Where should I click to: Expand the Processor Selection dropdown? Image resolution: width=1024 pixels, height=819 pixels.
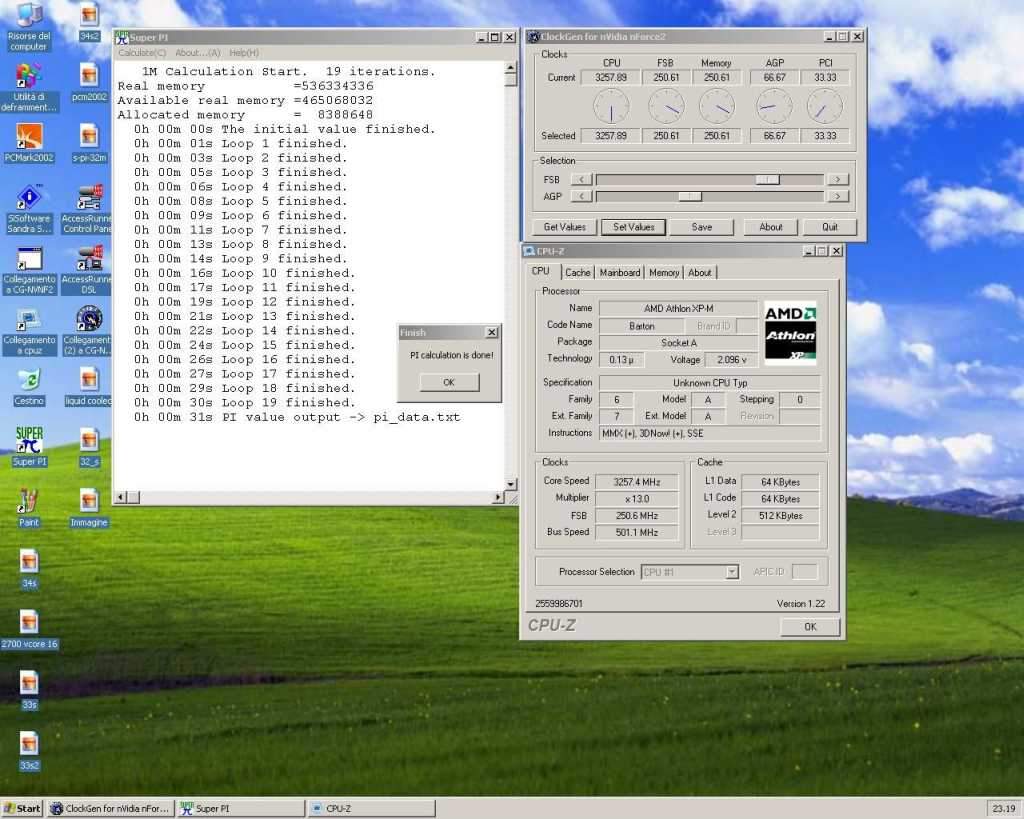tap(731, 572)
